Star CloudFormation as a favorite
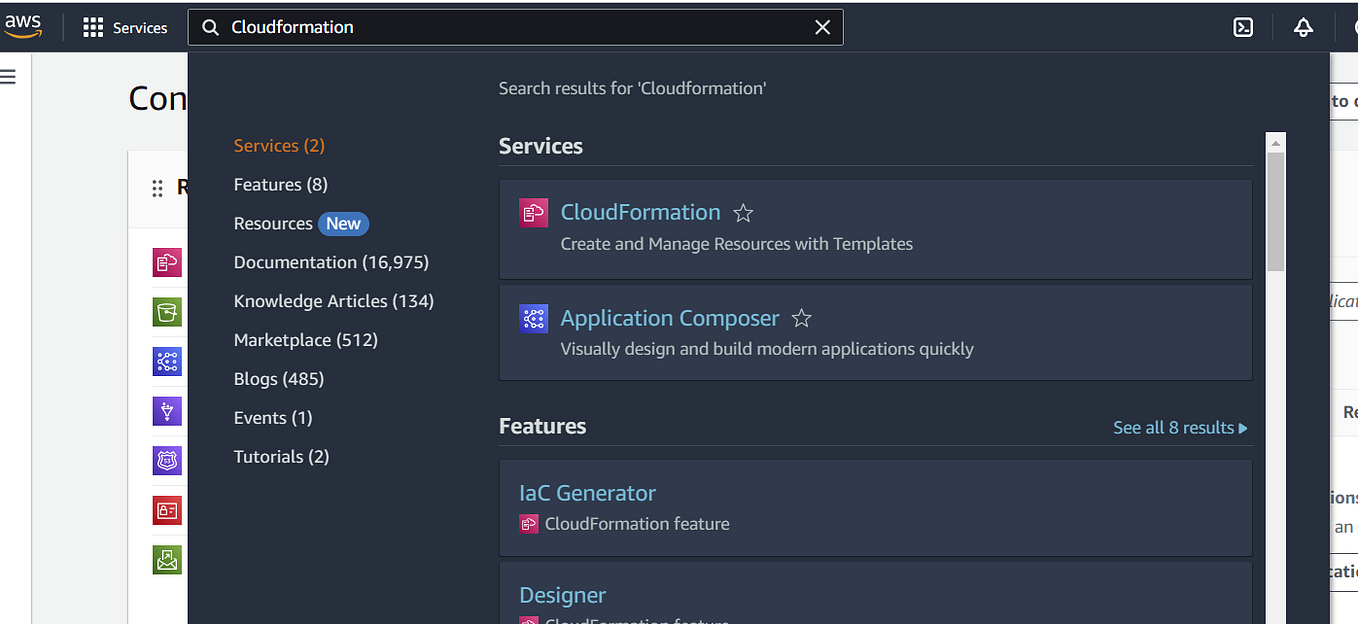Screen dimensions: 1358x624 743,212
